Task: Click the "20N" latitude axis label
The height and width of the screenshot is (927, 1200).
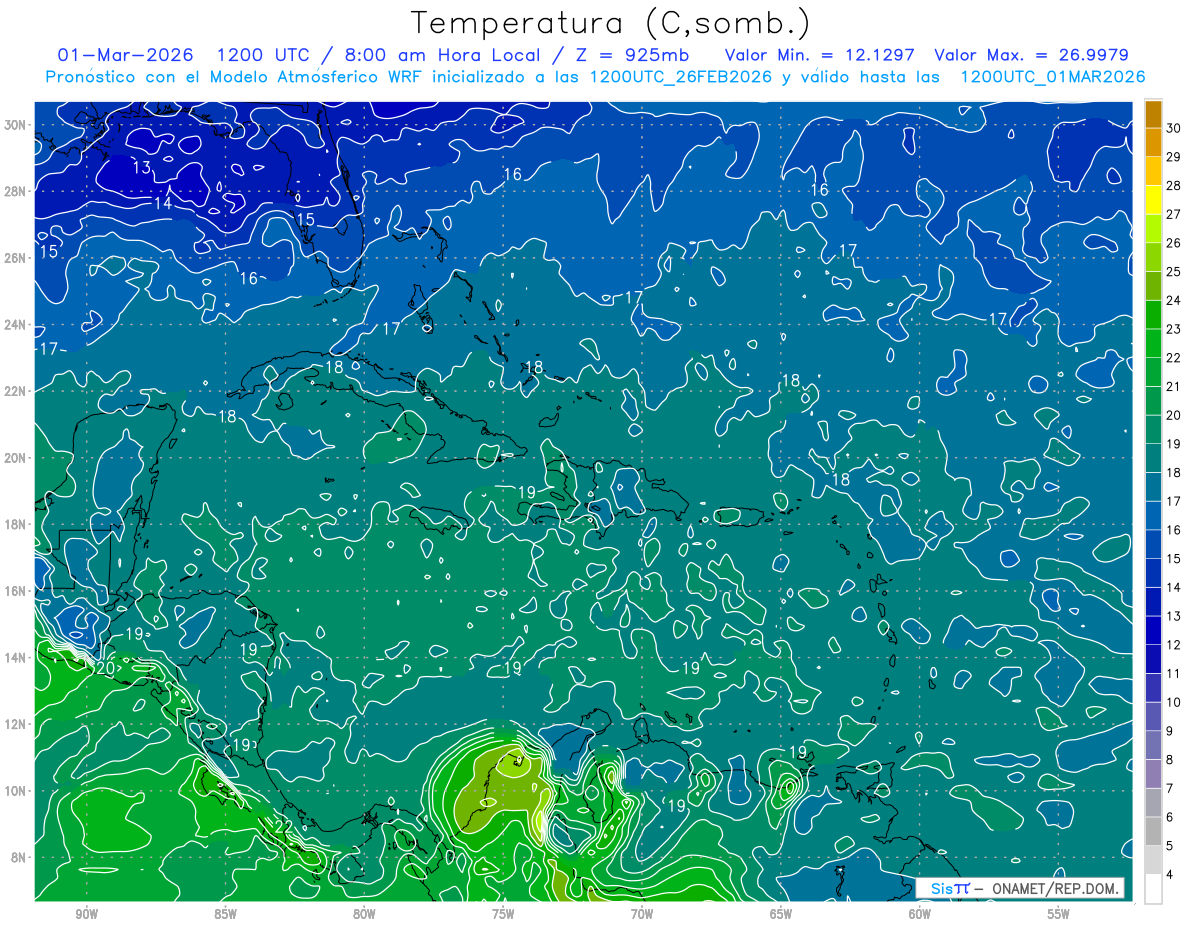Action: click(x=14, y=458)
